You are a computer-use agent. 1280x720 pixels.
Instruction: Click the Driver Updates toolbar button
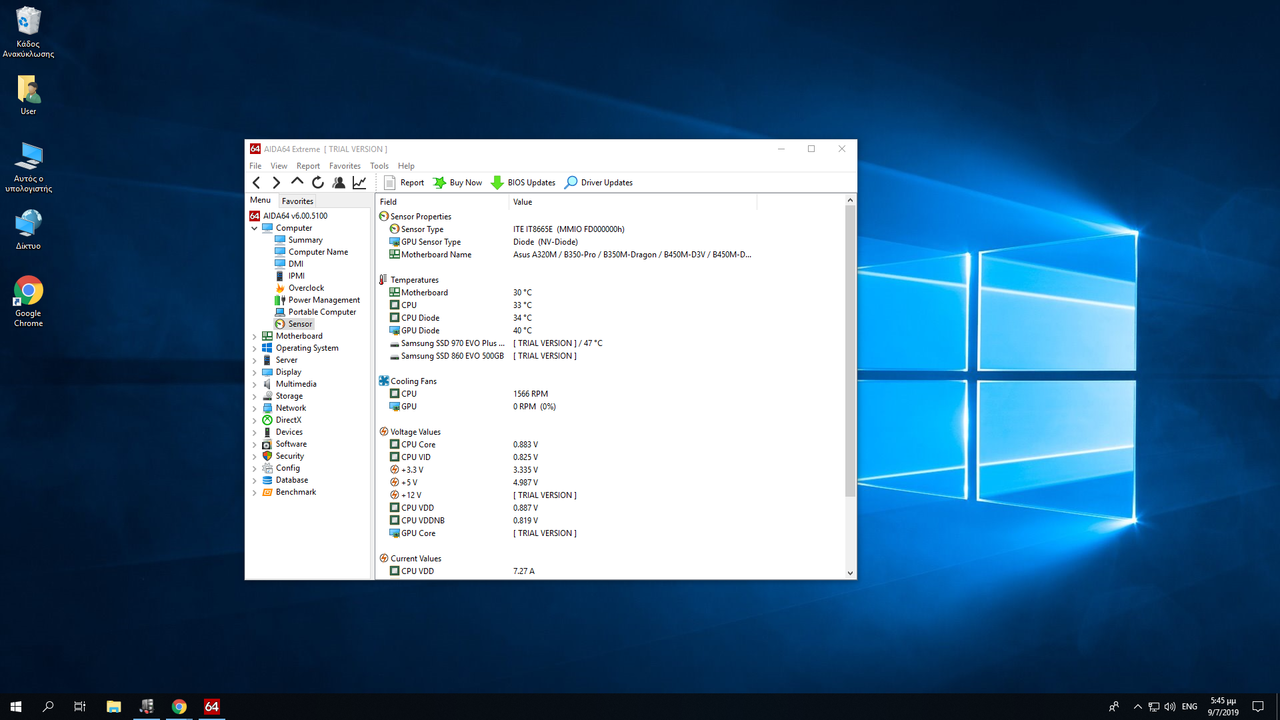599,182
